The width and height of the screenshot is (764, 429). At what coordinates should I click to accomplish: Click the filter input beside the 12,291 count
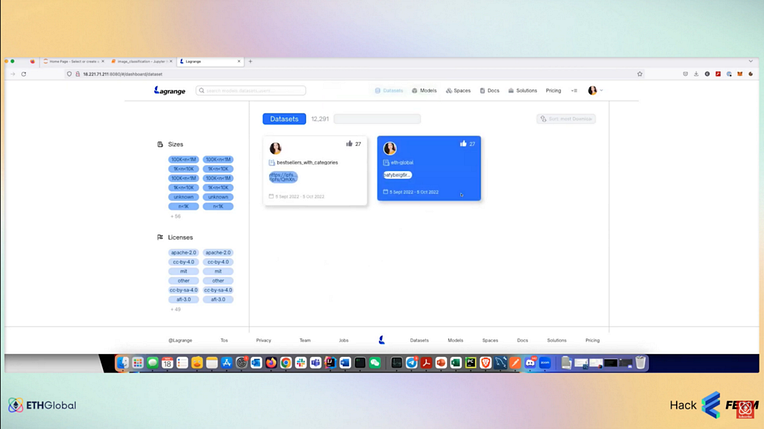(x=377, y=119)
